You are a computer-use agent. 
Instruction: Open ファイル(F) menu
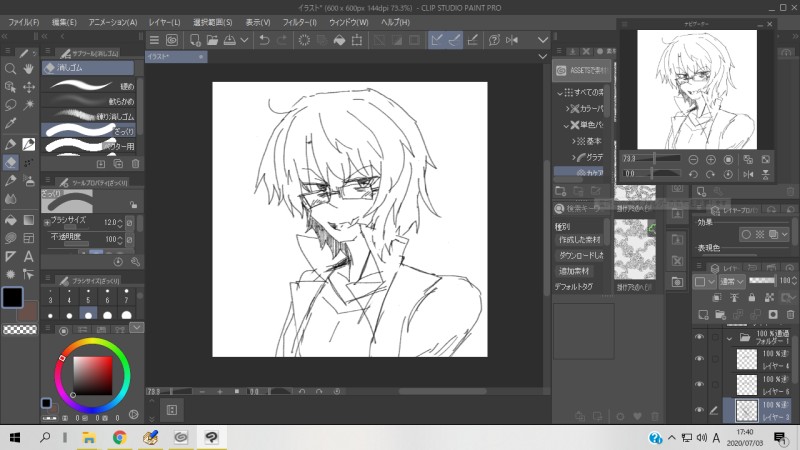(x=23, y=22)
